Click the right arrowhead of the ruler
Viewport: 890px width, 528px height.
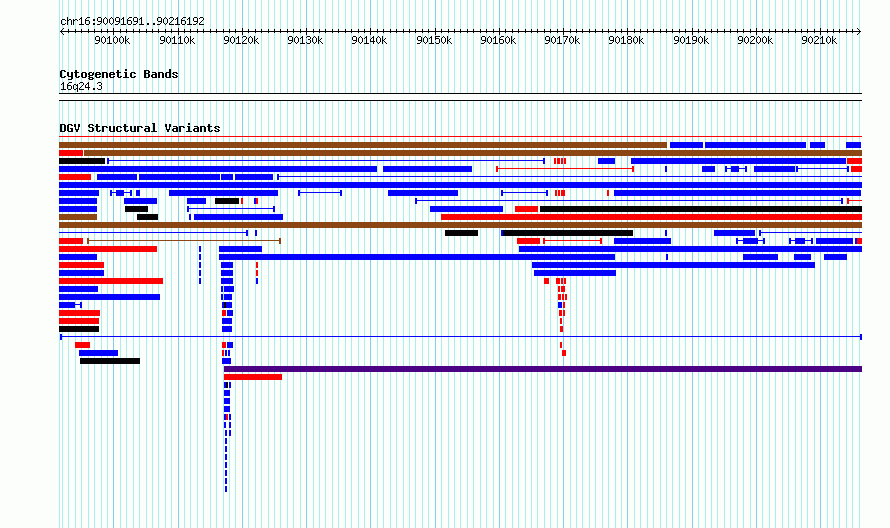tap(859, 31)
